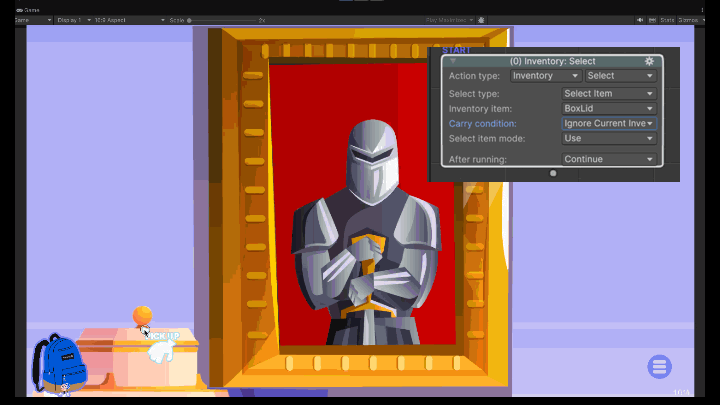Click the Inventory item label

pyautogui.click(x=480, y=109)
